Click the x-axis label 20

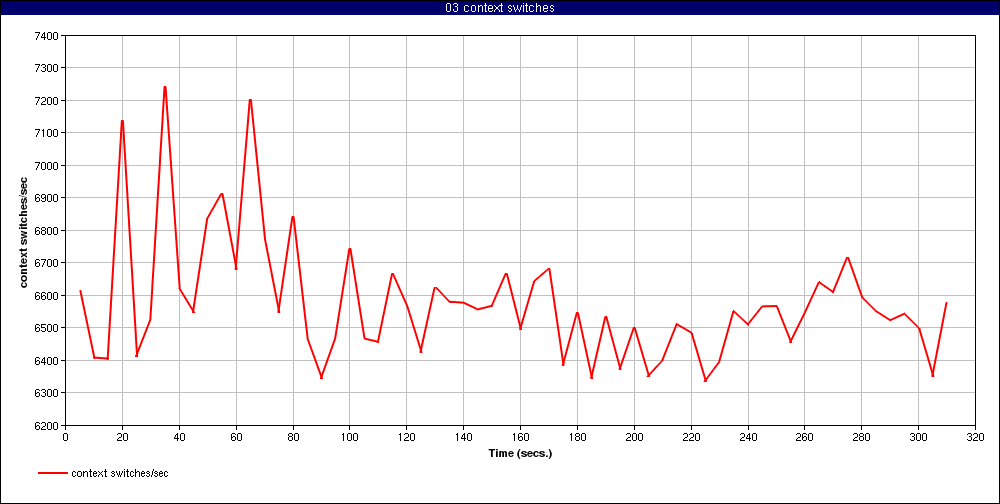pos(122,437)
